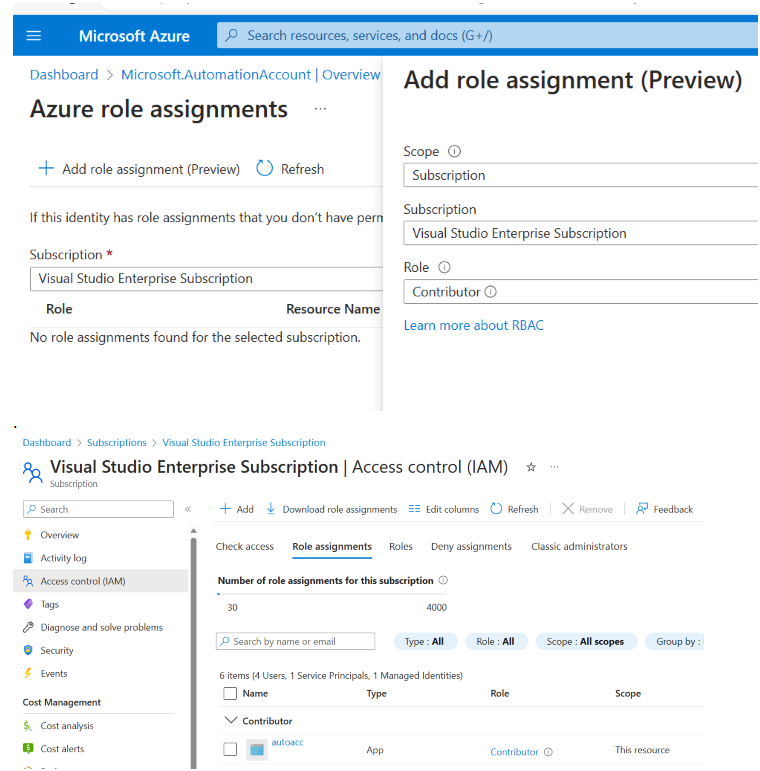Screen dimensions: 760x771
Task: Click the Cost alerts icon in sidebar
Action: click(28, 748)
